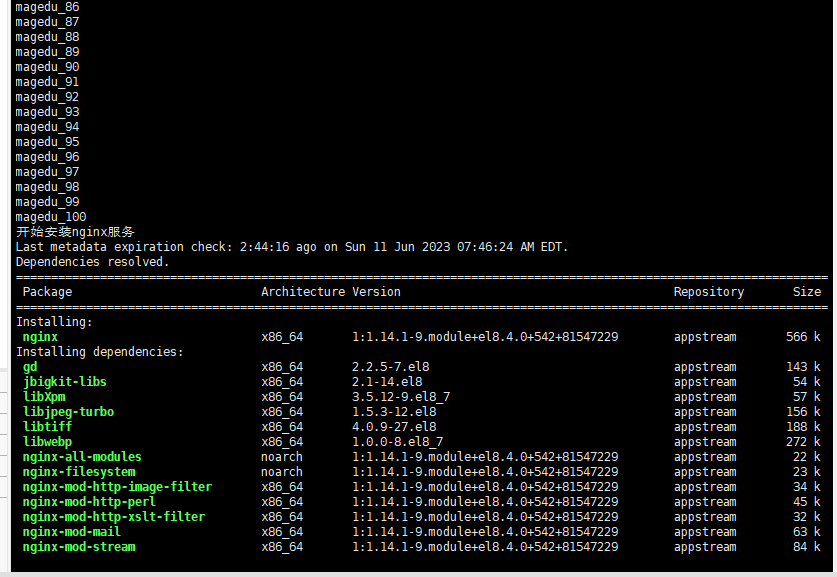The height and width of the screenshot is (577, 837).
Task: Select the magedu_98 line
Action: [x=48, y=187]
